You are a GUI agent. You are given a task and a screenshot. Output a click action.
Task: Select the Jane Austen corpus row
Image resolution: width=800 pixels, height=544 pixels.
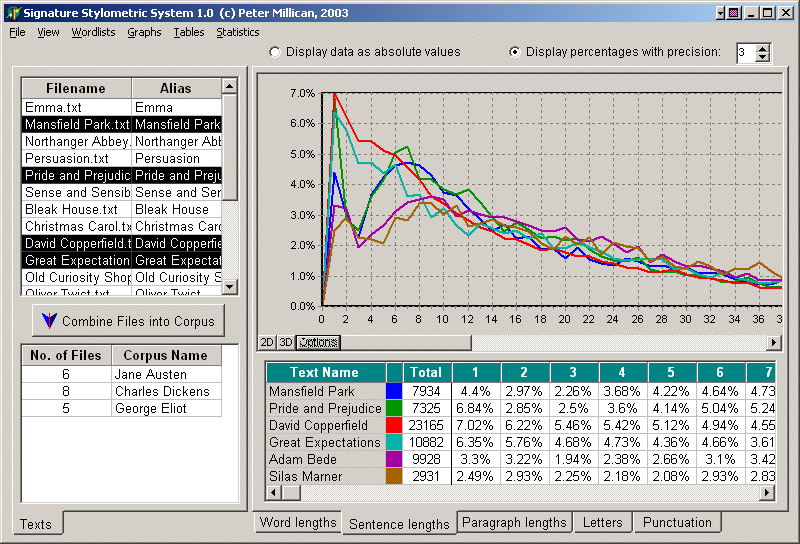coord(122,374)
